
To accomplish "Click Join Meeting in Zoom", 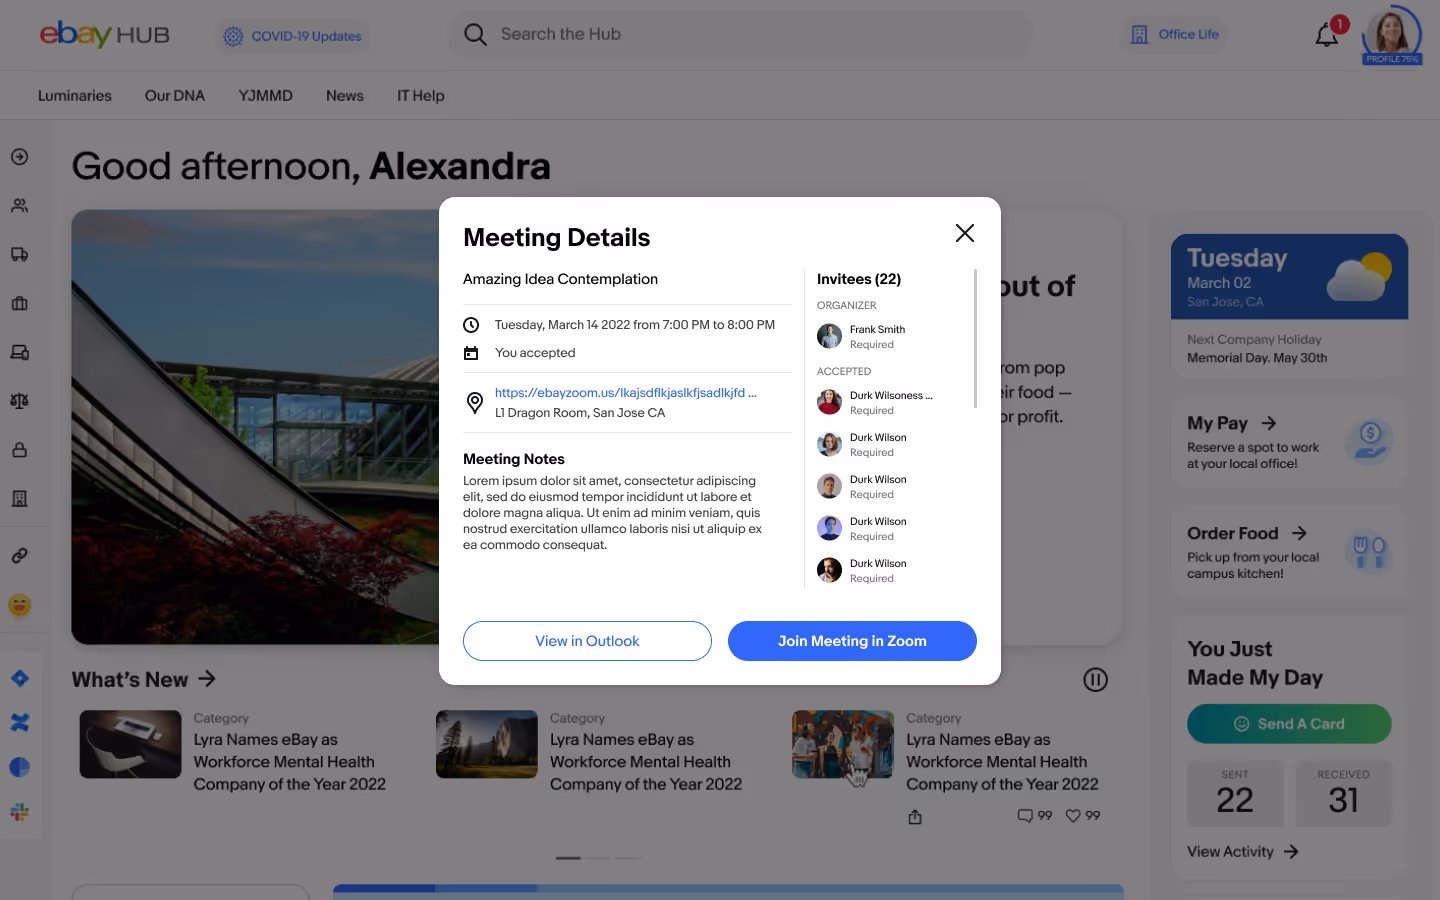I will (x=852, y=641).
